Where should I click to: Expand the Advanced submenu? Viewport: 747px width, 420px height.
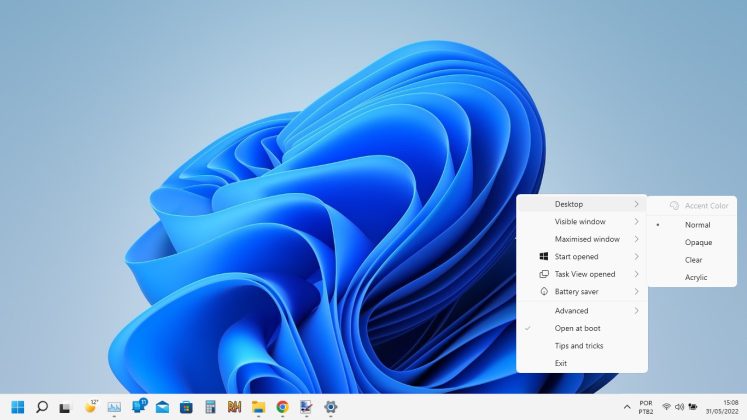click(582, 310)
